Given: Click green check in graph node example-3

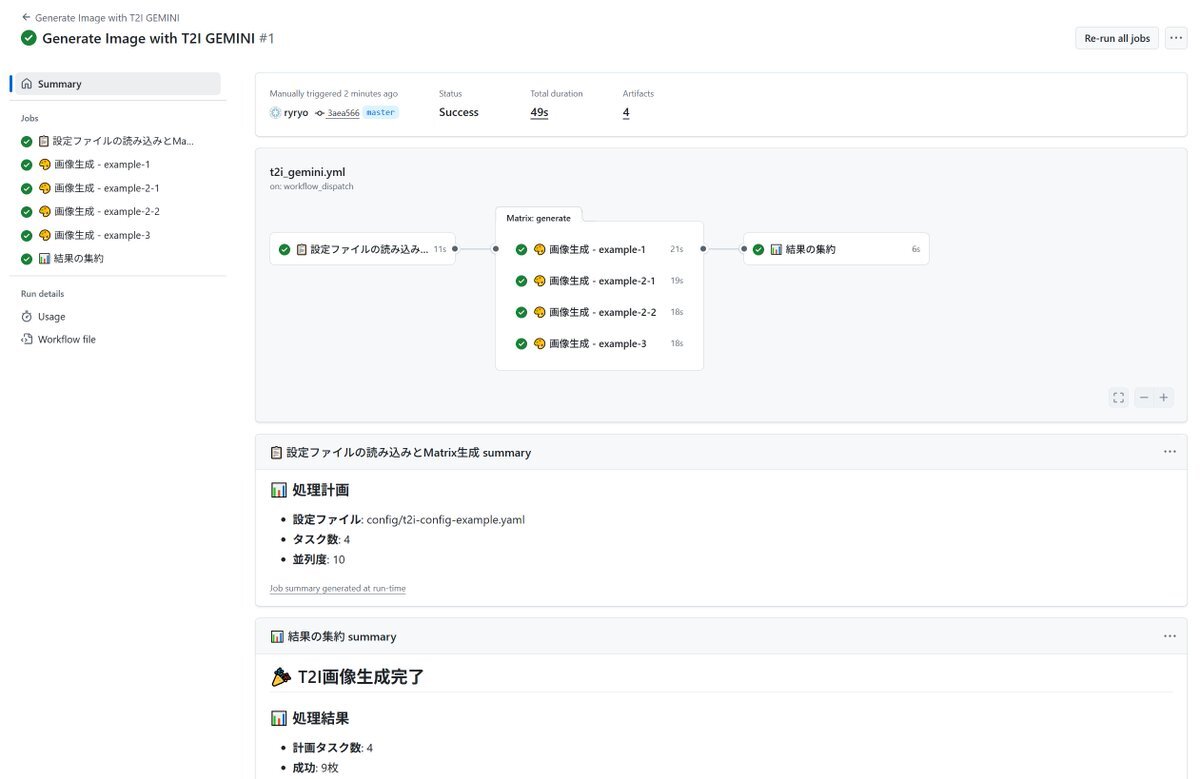Looking at the screenshot, I should (x=521, y=344).
